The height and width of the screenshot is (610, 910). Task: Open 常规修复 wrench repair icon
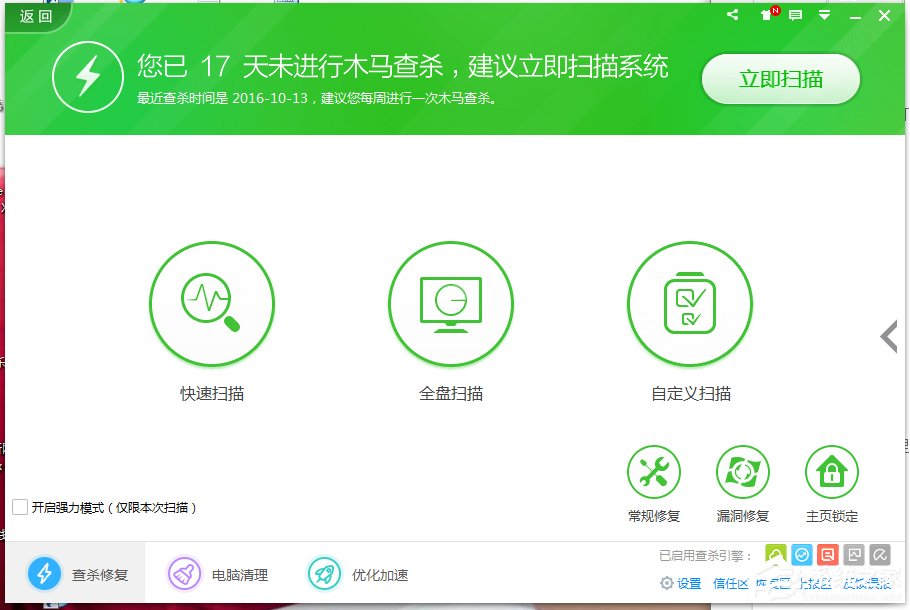pyautogui.click(x=654, y=469)
